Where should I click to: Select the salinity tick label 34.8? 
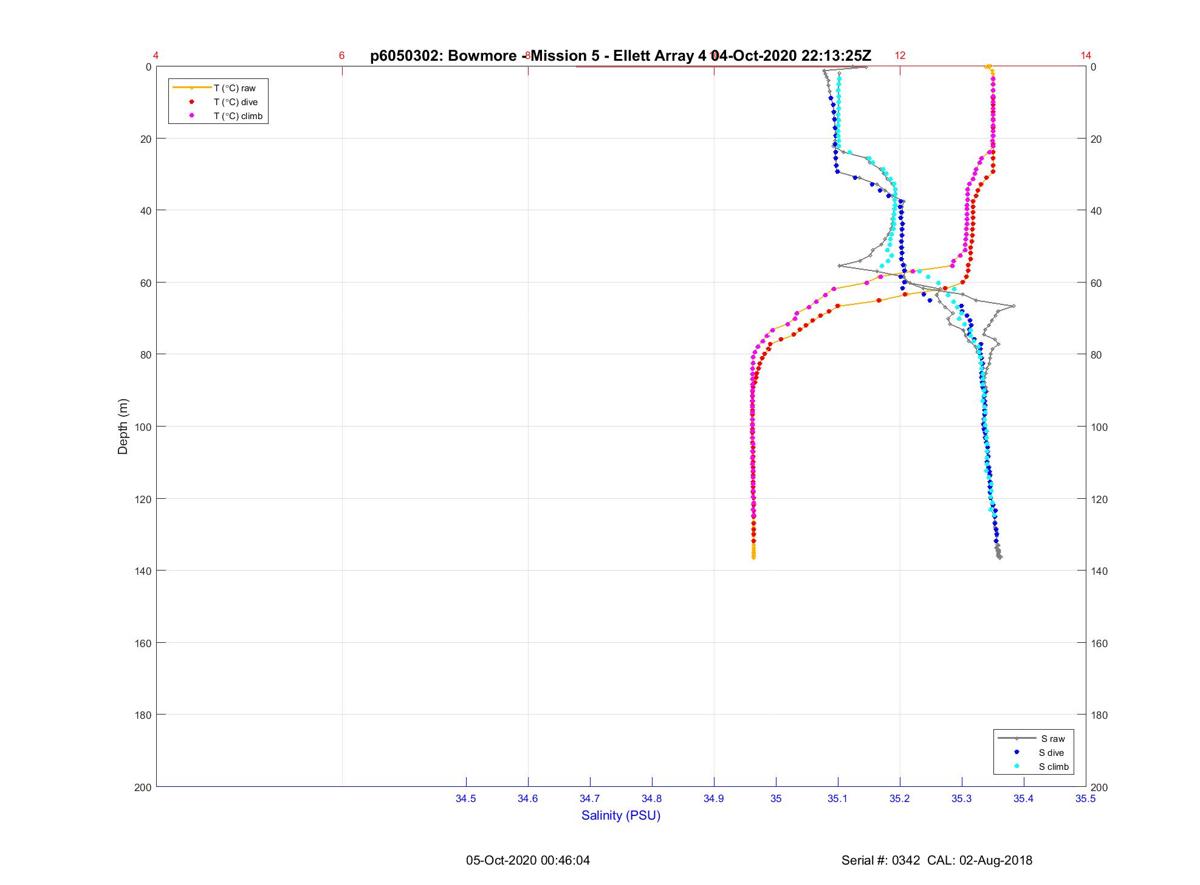[x=652, y=798]
